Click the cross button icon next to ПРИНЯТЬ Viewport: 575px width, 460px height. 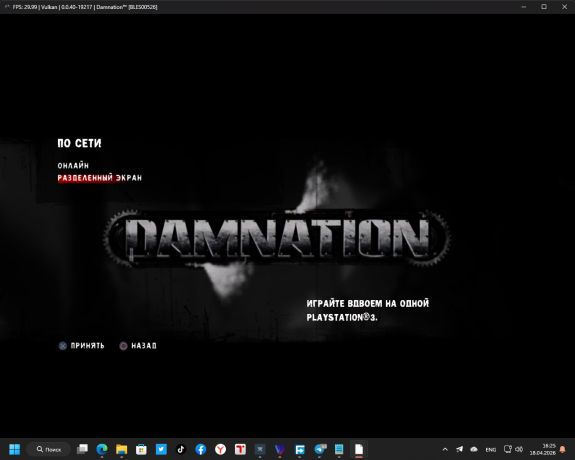63,346
